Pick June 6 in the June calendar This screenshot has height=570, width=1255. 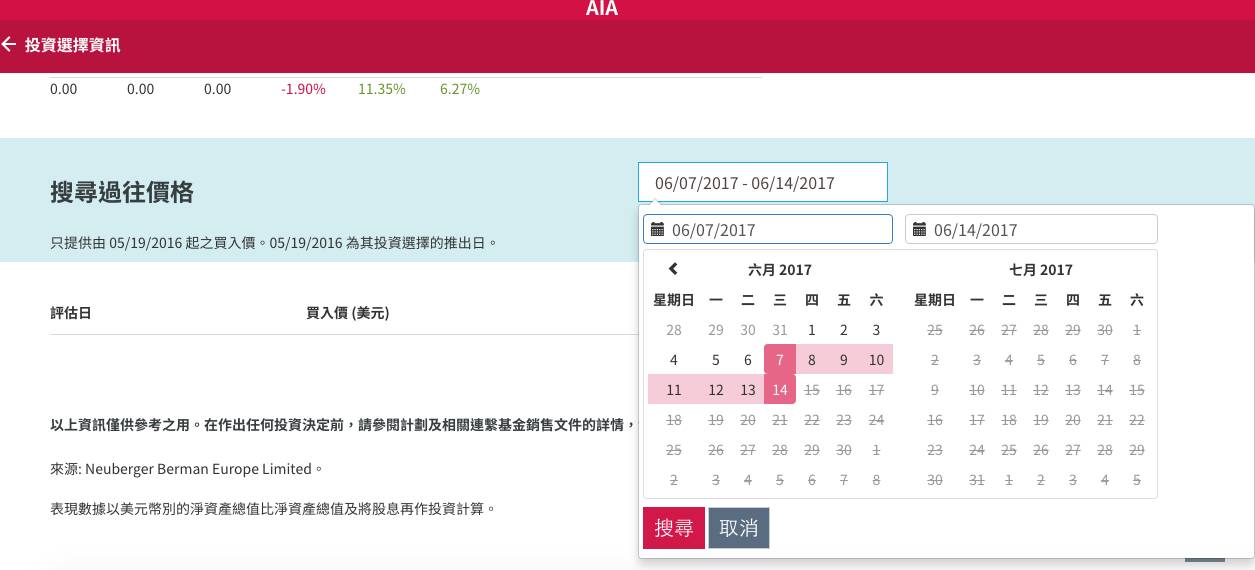coord(748,360)
